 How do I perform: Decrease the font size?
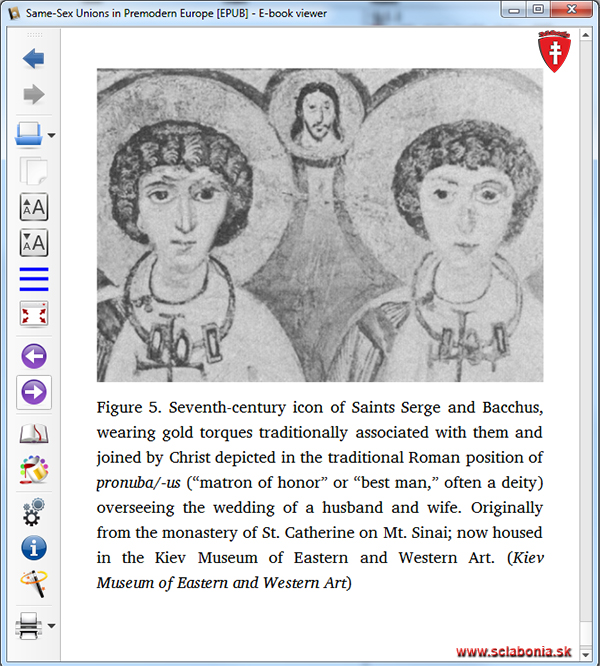coord(34,243)
